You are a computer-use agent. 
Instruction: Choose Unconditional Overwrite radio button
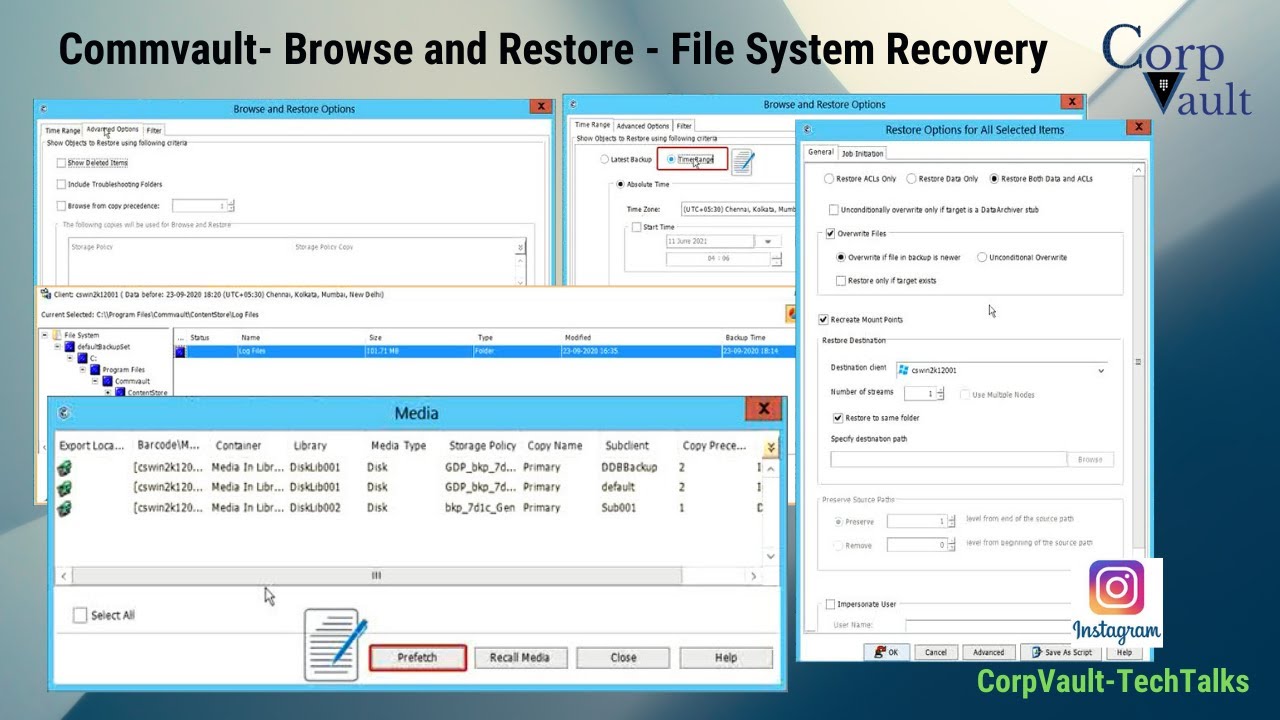pos(982,257)
